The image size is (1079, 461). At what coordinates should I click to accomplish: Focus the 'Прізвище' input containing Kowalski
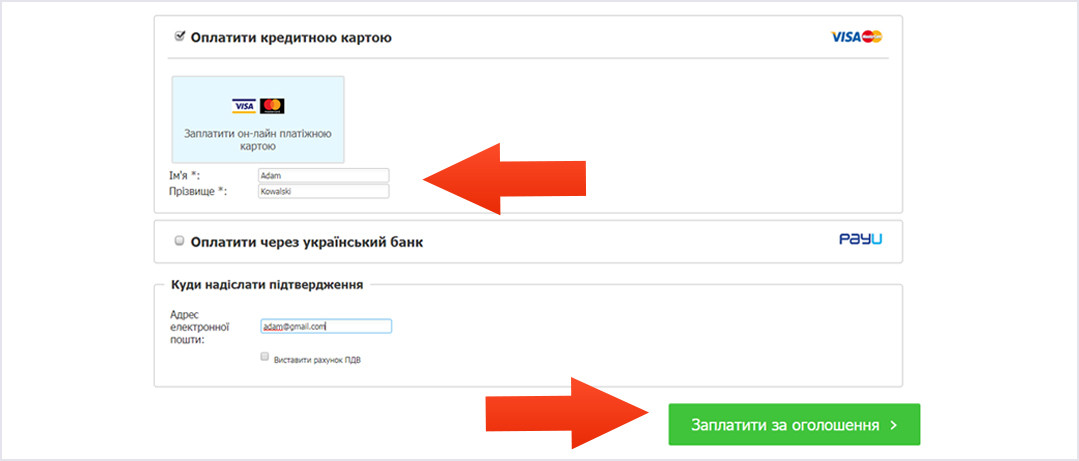323,191
